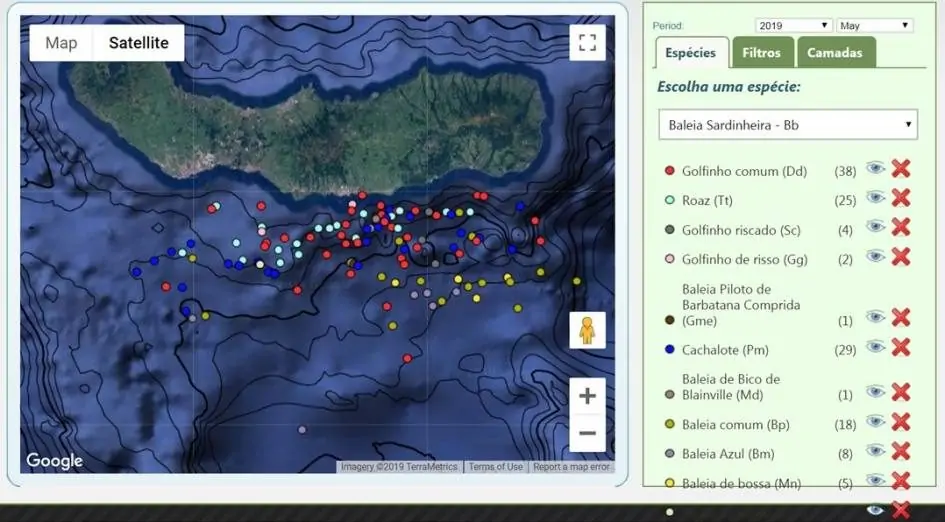Toggle eye icon for Golfinho riscado (Sc)
Image resolution: width=945 pixels, height=522 pixels.
[x=875, y=227]
